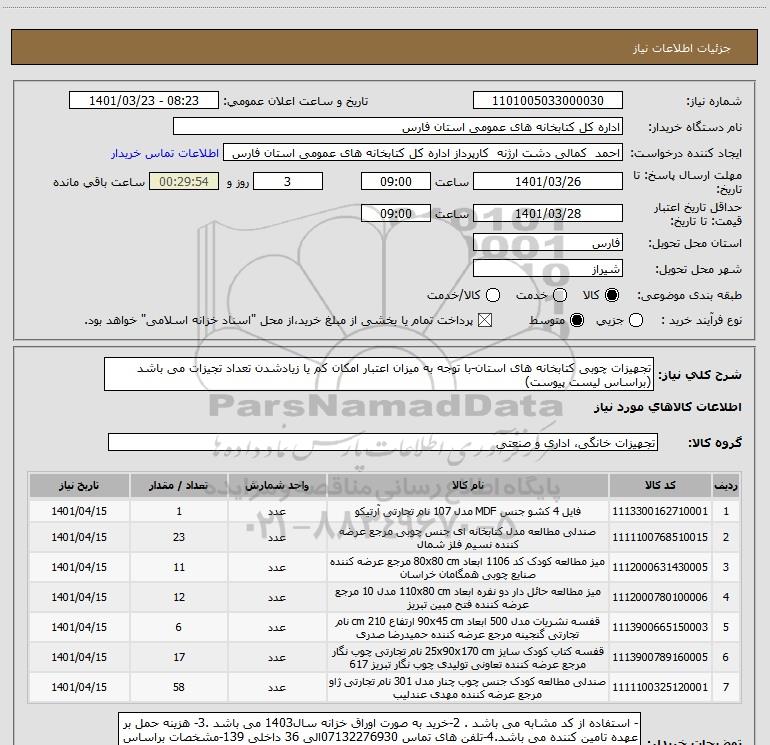
Task: Click item code 1111100325120001
Action: (x=660, y=687)
